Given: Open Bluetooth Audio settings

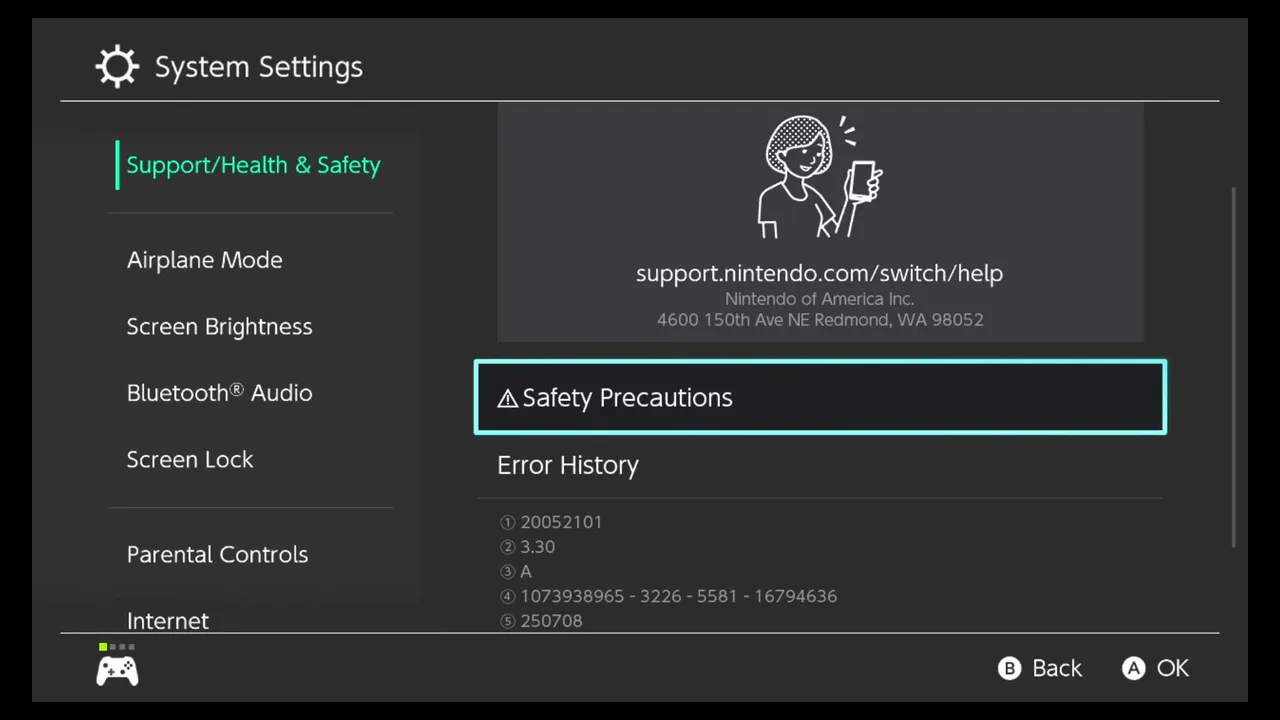Looking at the screenshot, I should click(x=219, y=393).
